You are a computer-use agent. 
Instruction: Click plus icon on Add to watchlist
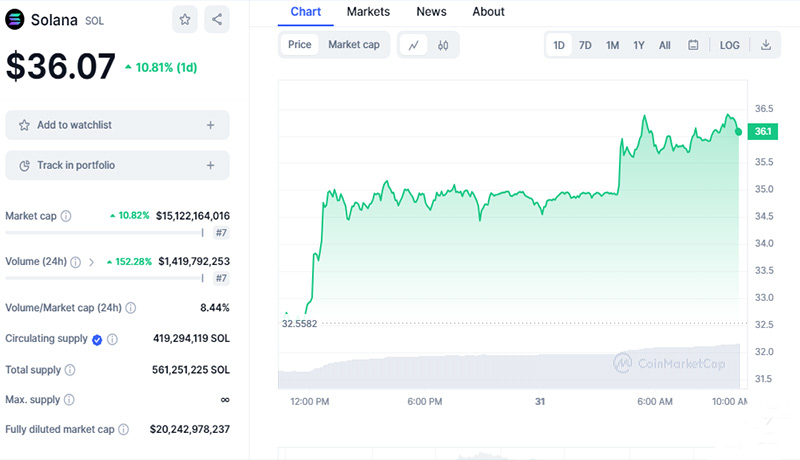[210, 125]
